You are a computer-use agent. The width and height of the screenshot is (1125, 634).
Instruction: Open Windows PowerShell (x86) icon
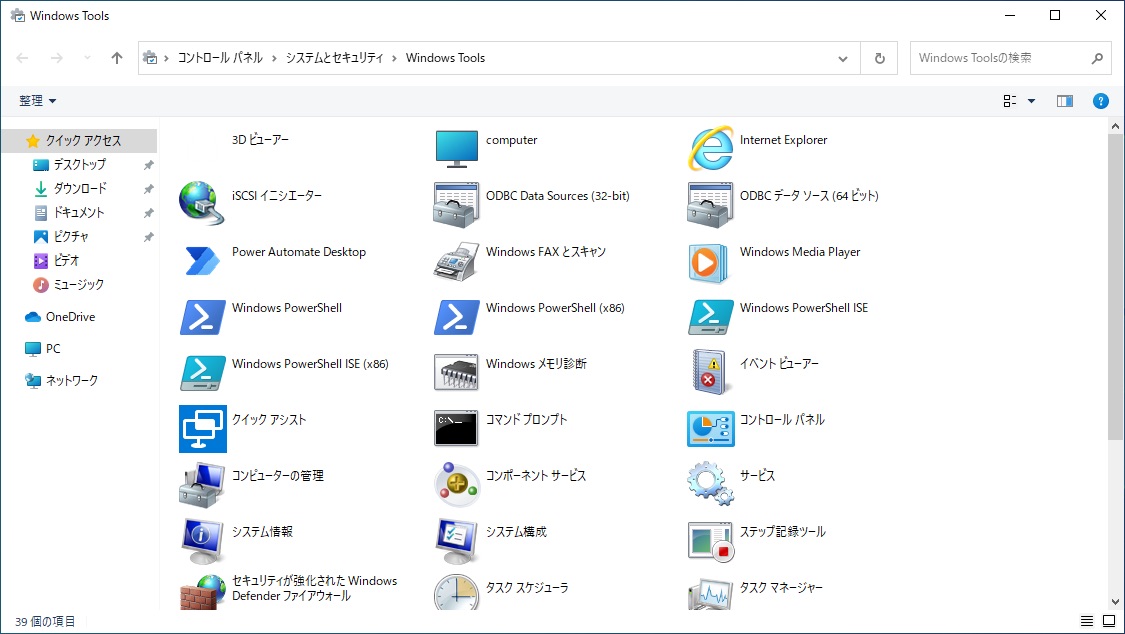click(456, 317)
